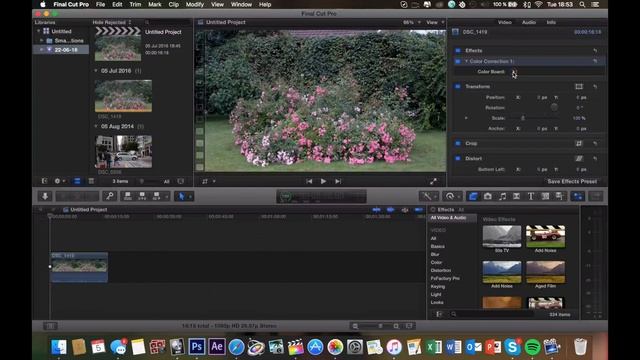Image resolution: width=640 pixels, height=360 pixels.
Task: Play the viewer with the play button
Action: [x=323, y=181]
